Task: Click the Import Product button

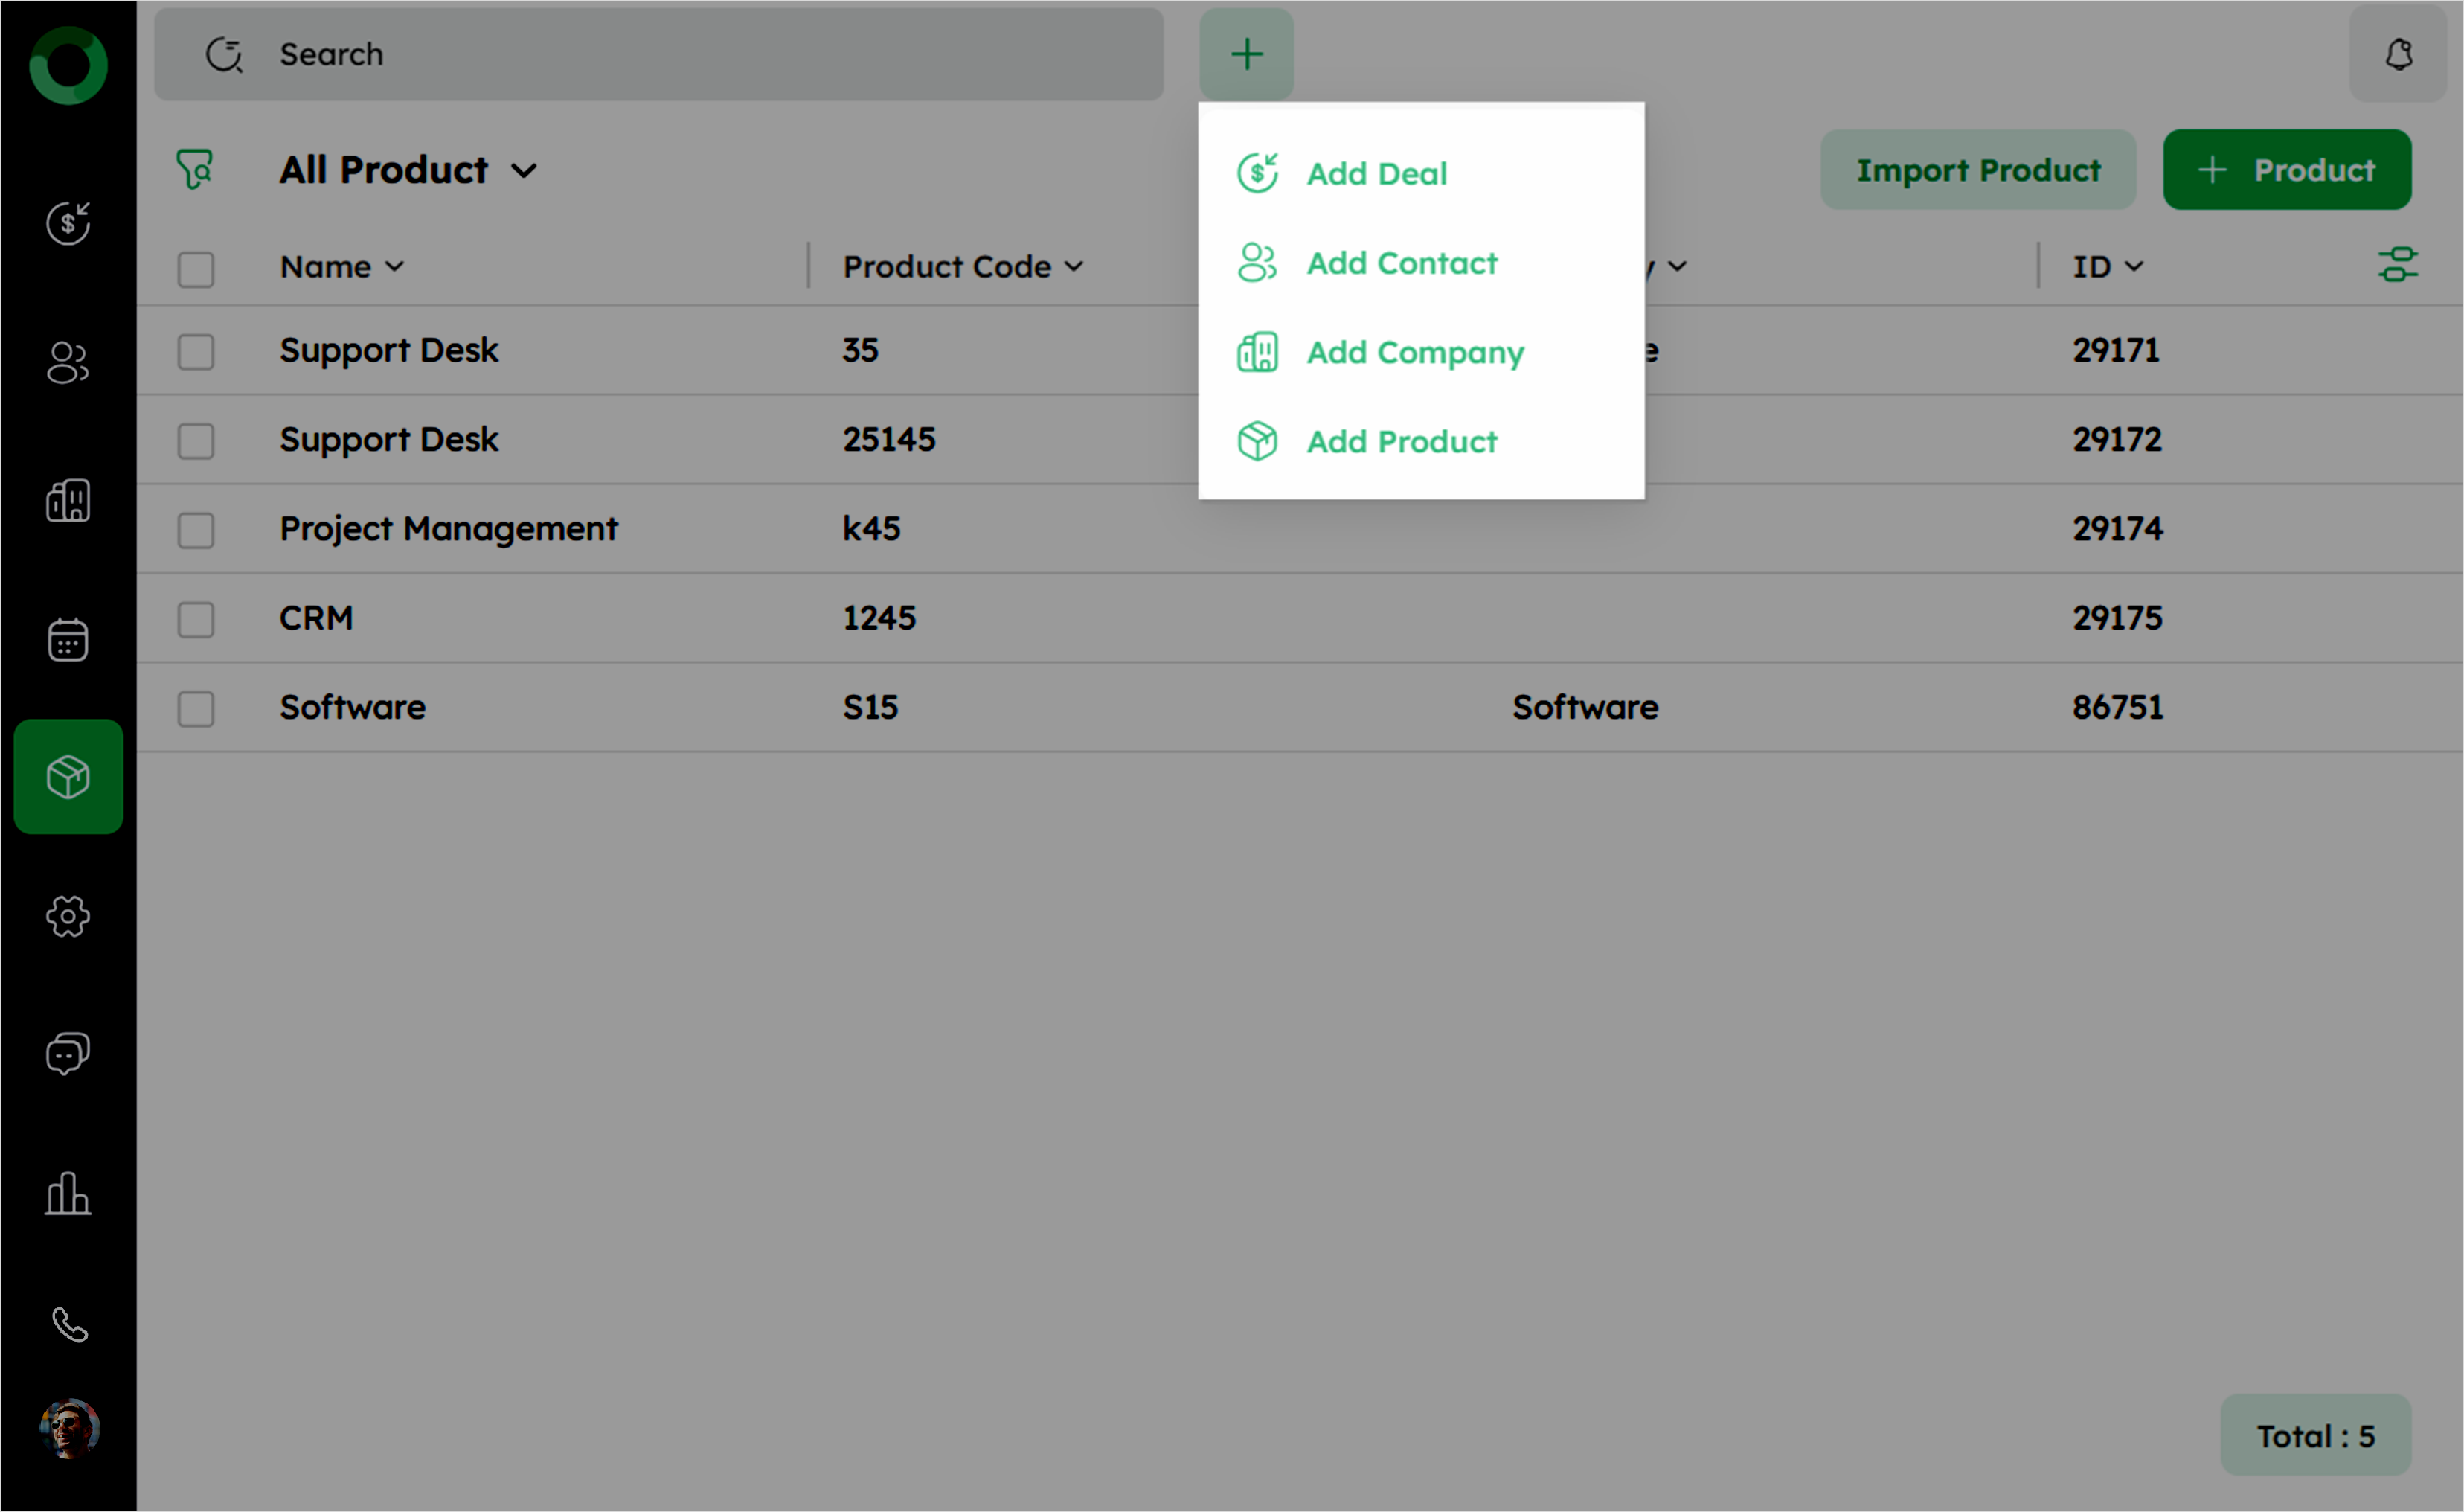Action: [1977, 170]
